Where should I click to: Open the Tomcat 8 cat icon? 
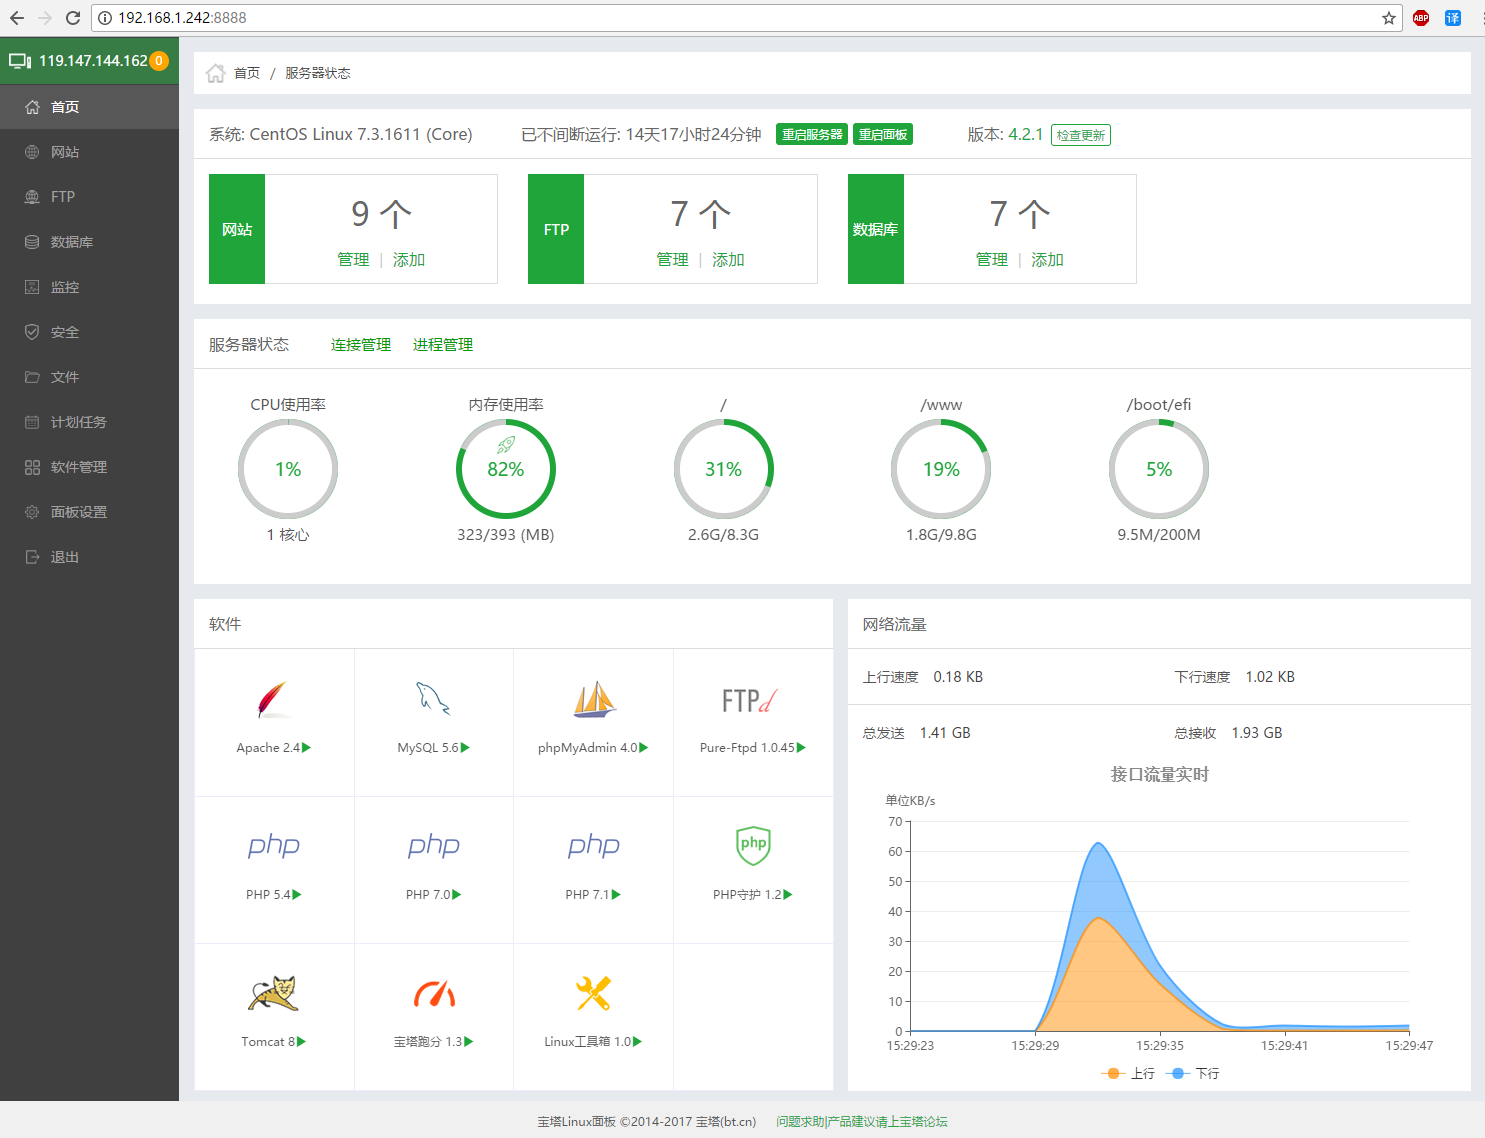273,993
